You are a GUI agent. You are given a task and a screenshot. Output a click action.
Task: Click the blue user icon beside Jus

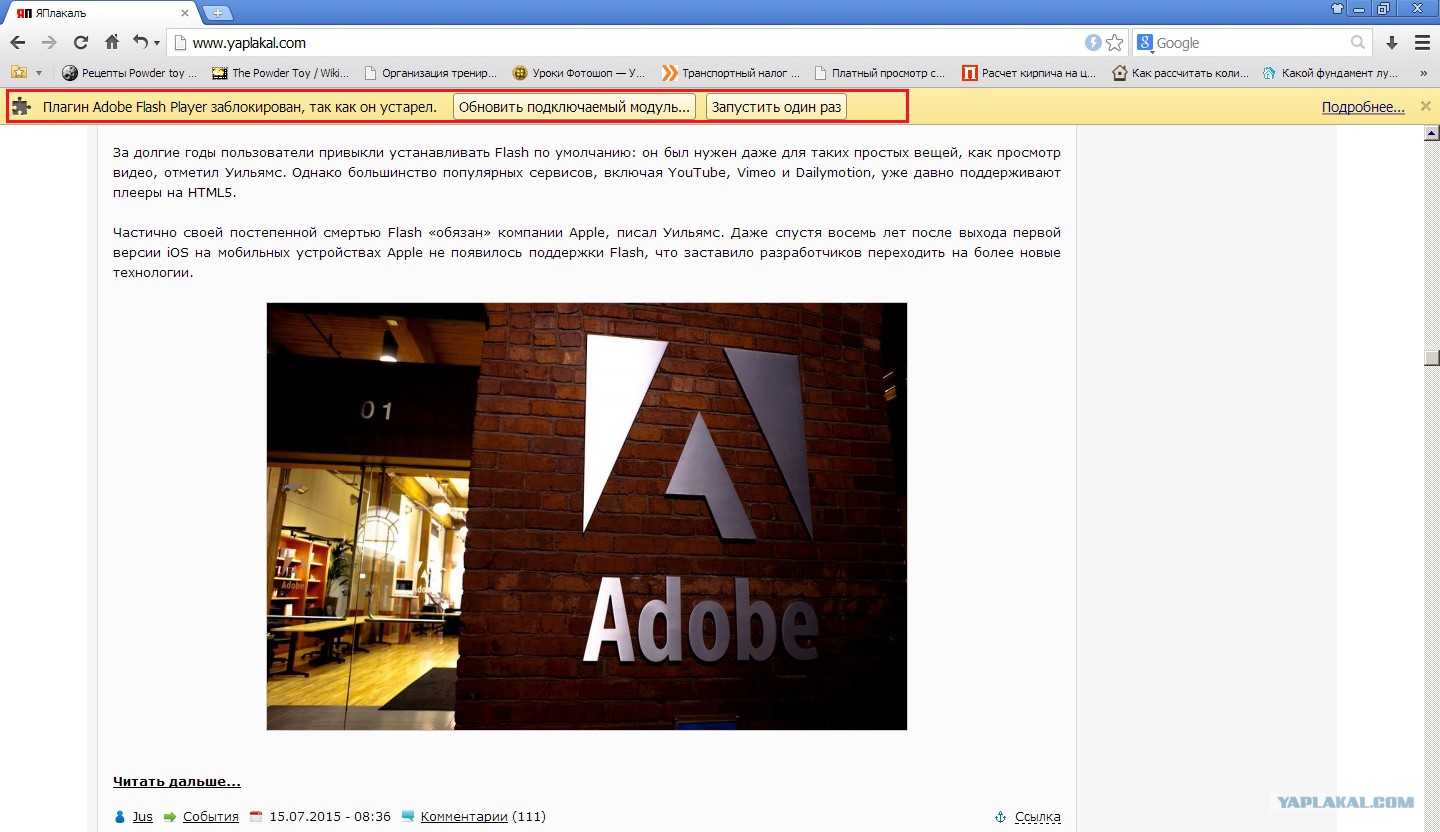click(x=121, y=817)
